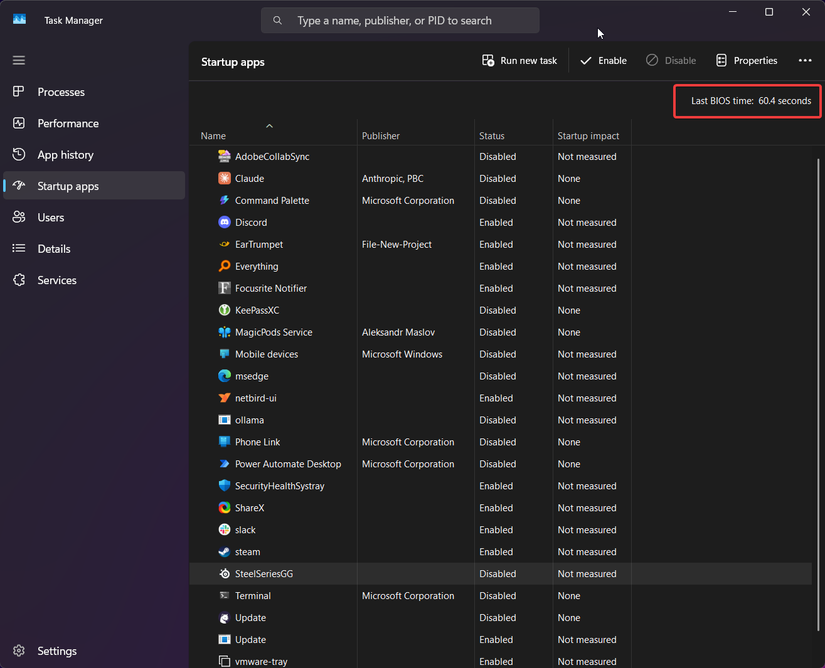825x668 pixels.
Task: Click the magnifier search icon
Action: pos(277,21)
